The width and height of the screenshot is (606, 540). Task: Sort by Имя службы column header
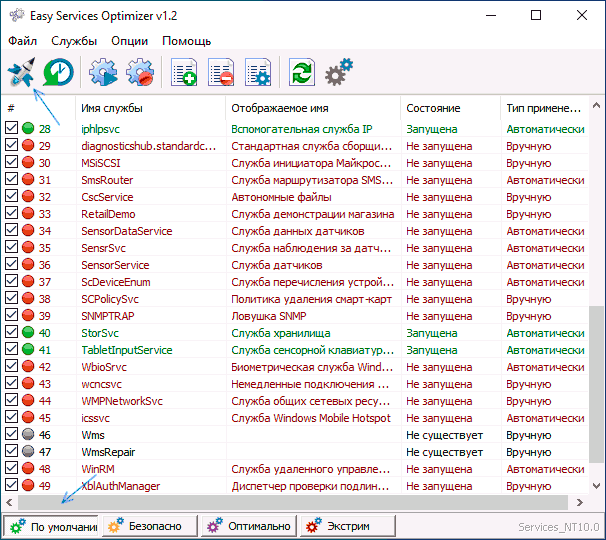coord(150,108)
